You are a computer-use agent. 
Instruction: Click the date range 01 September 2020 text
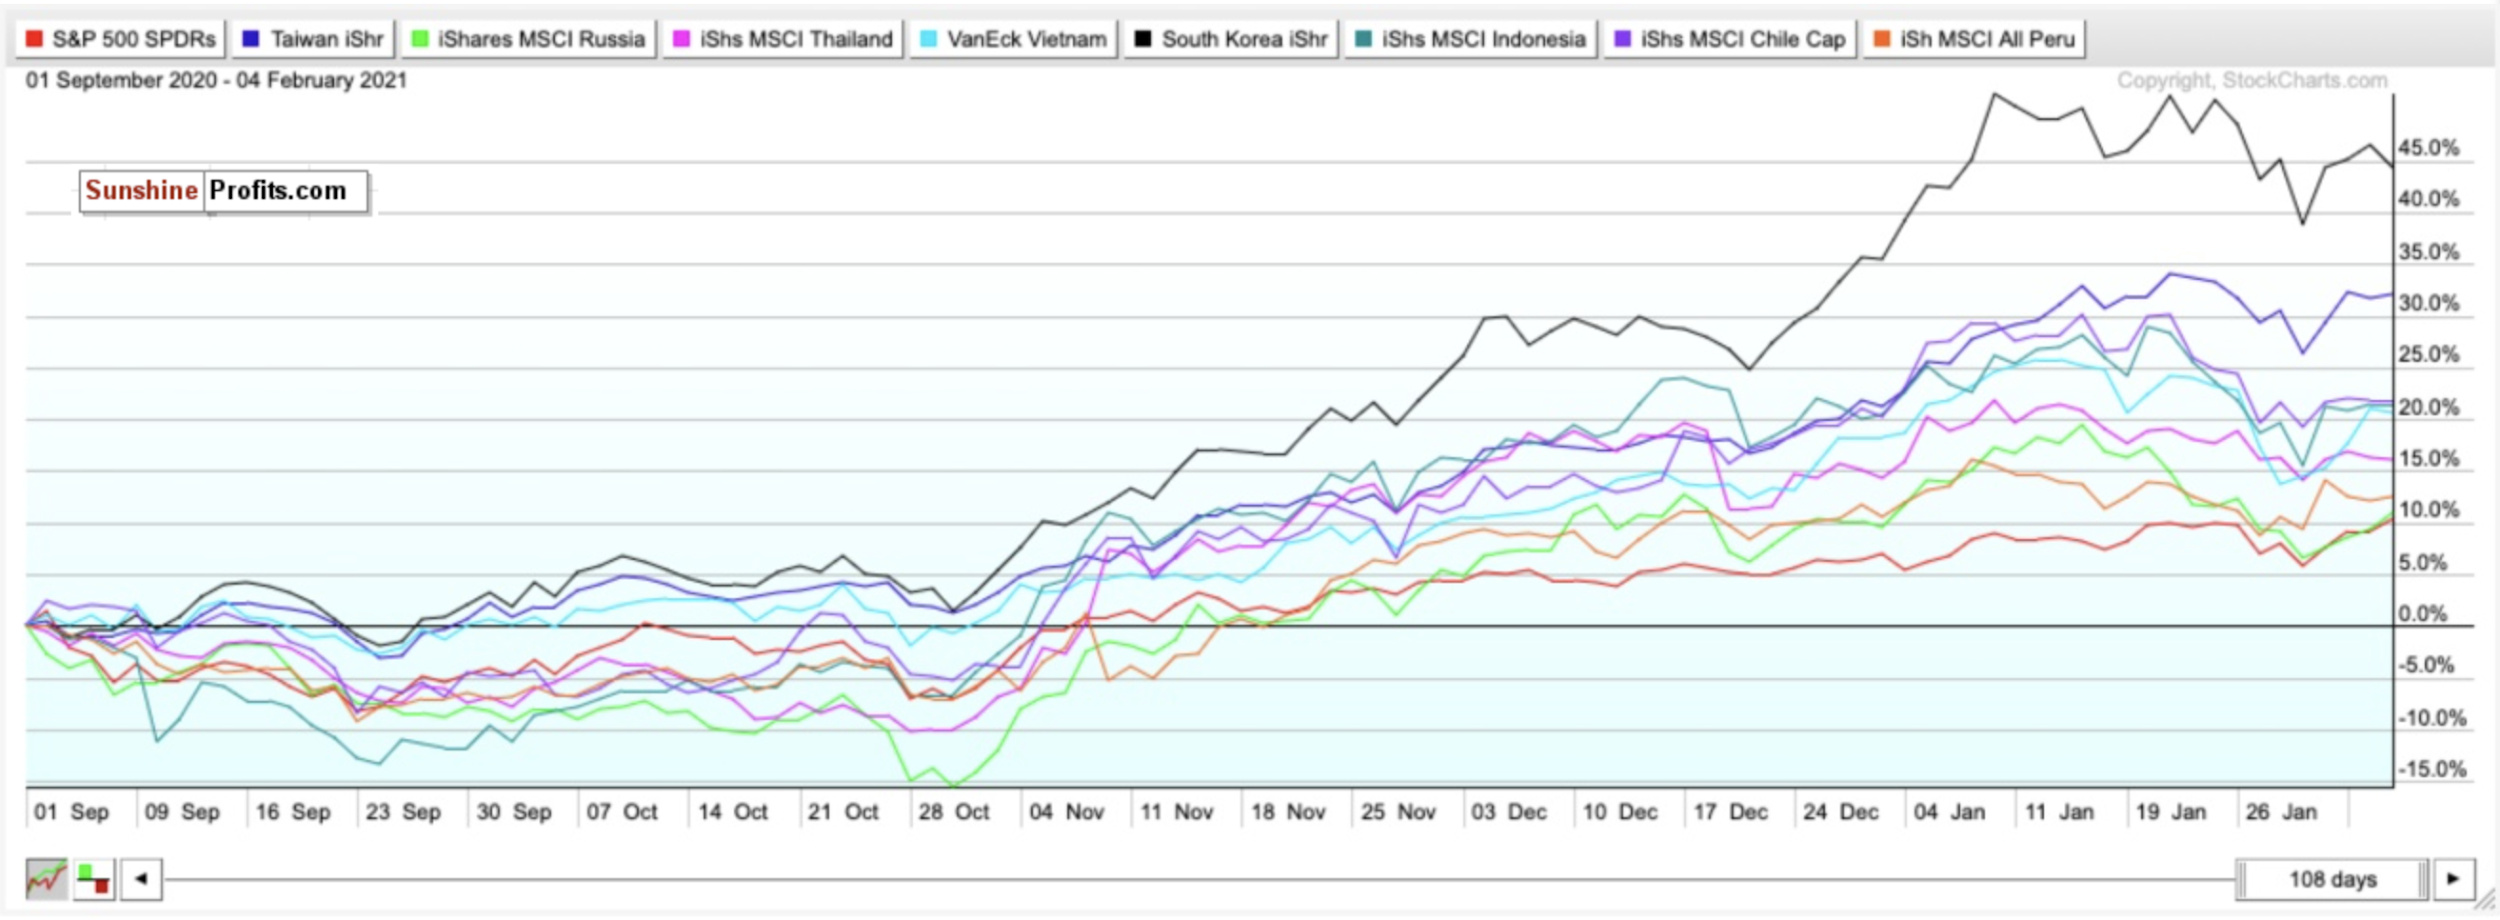tap(217, 80)
